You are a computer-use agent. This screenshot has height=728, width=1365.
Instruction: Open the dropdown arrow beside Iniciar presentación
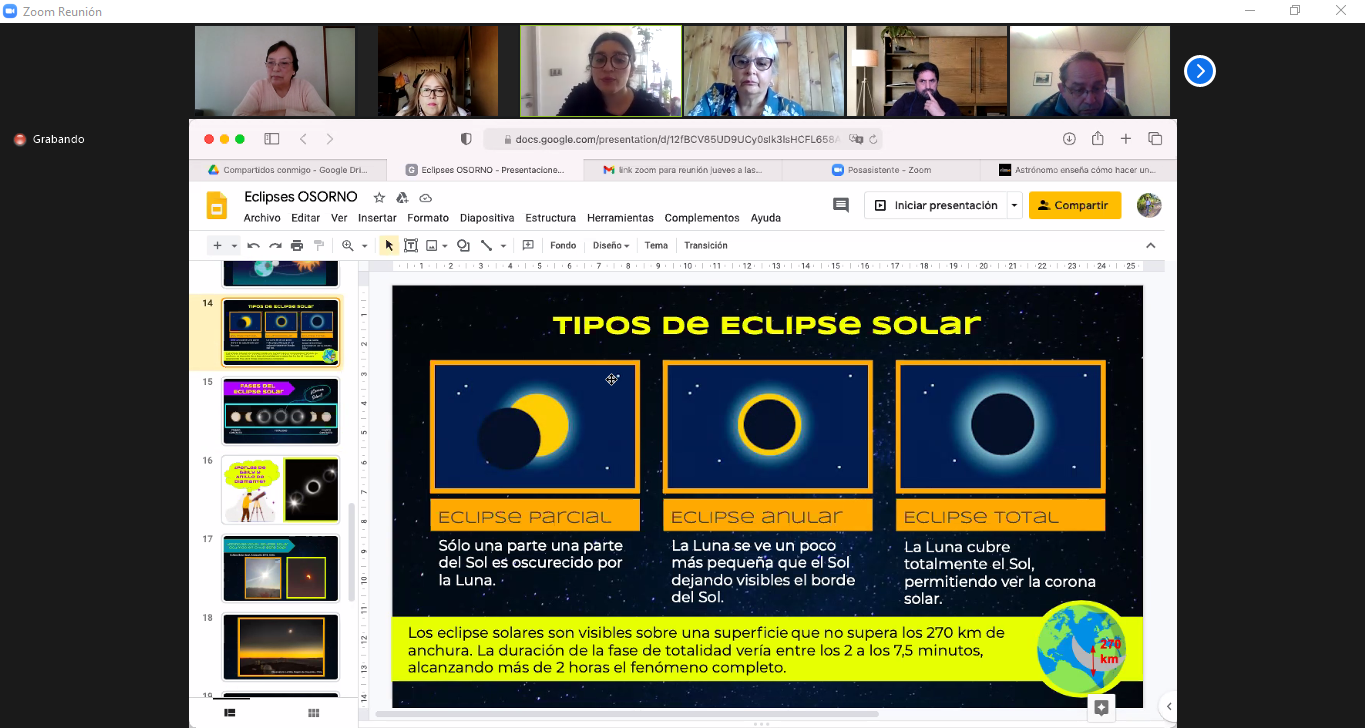(1014, 205)
